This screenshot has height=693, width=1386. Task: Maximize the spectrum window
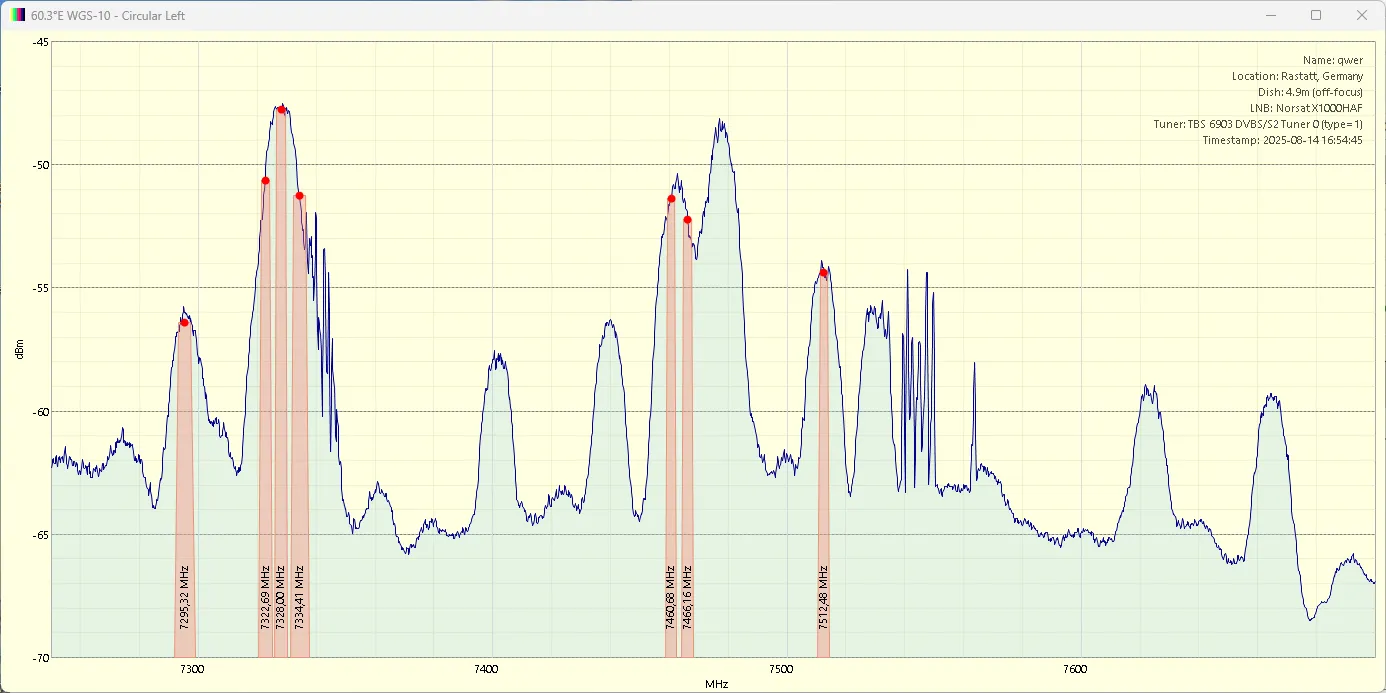click(1316, 15)
